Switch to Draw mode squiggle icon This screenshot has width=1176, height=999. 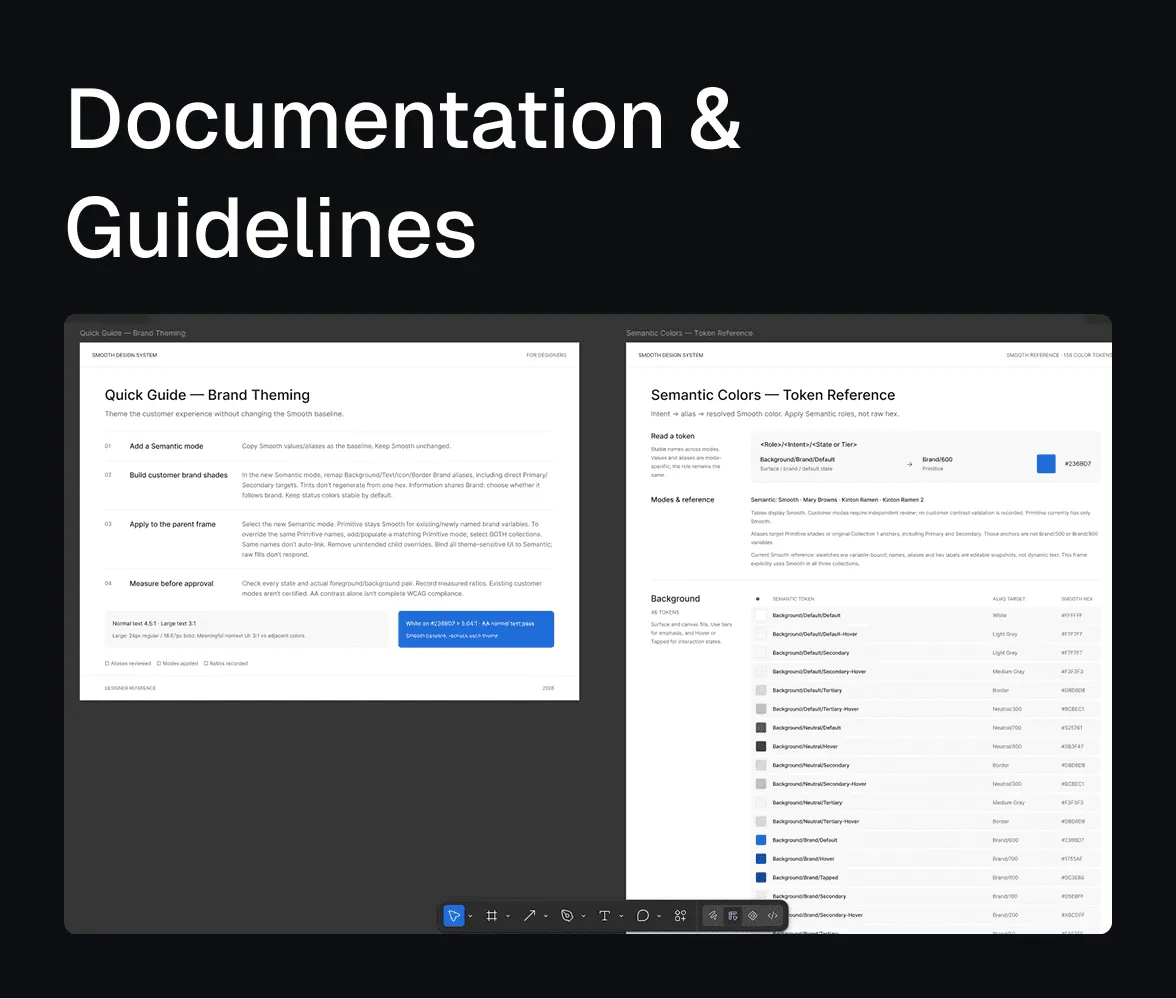pos(712,916)
